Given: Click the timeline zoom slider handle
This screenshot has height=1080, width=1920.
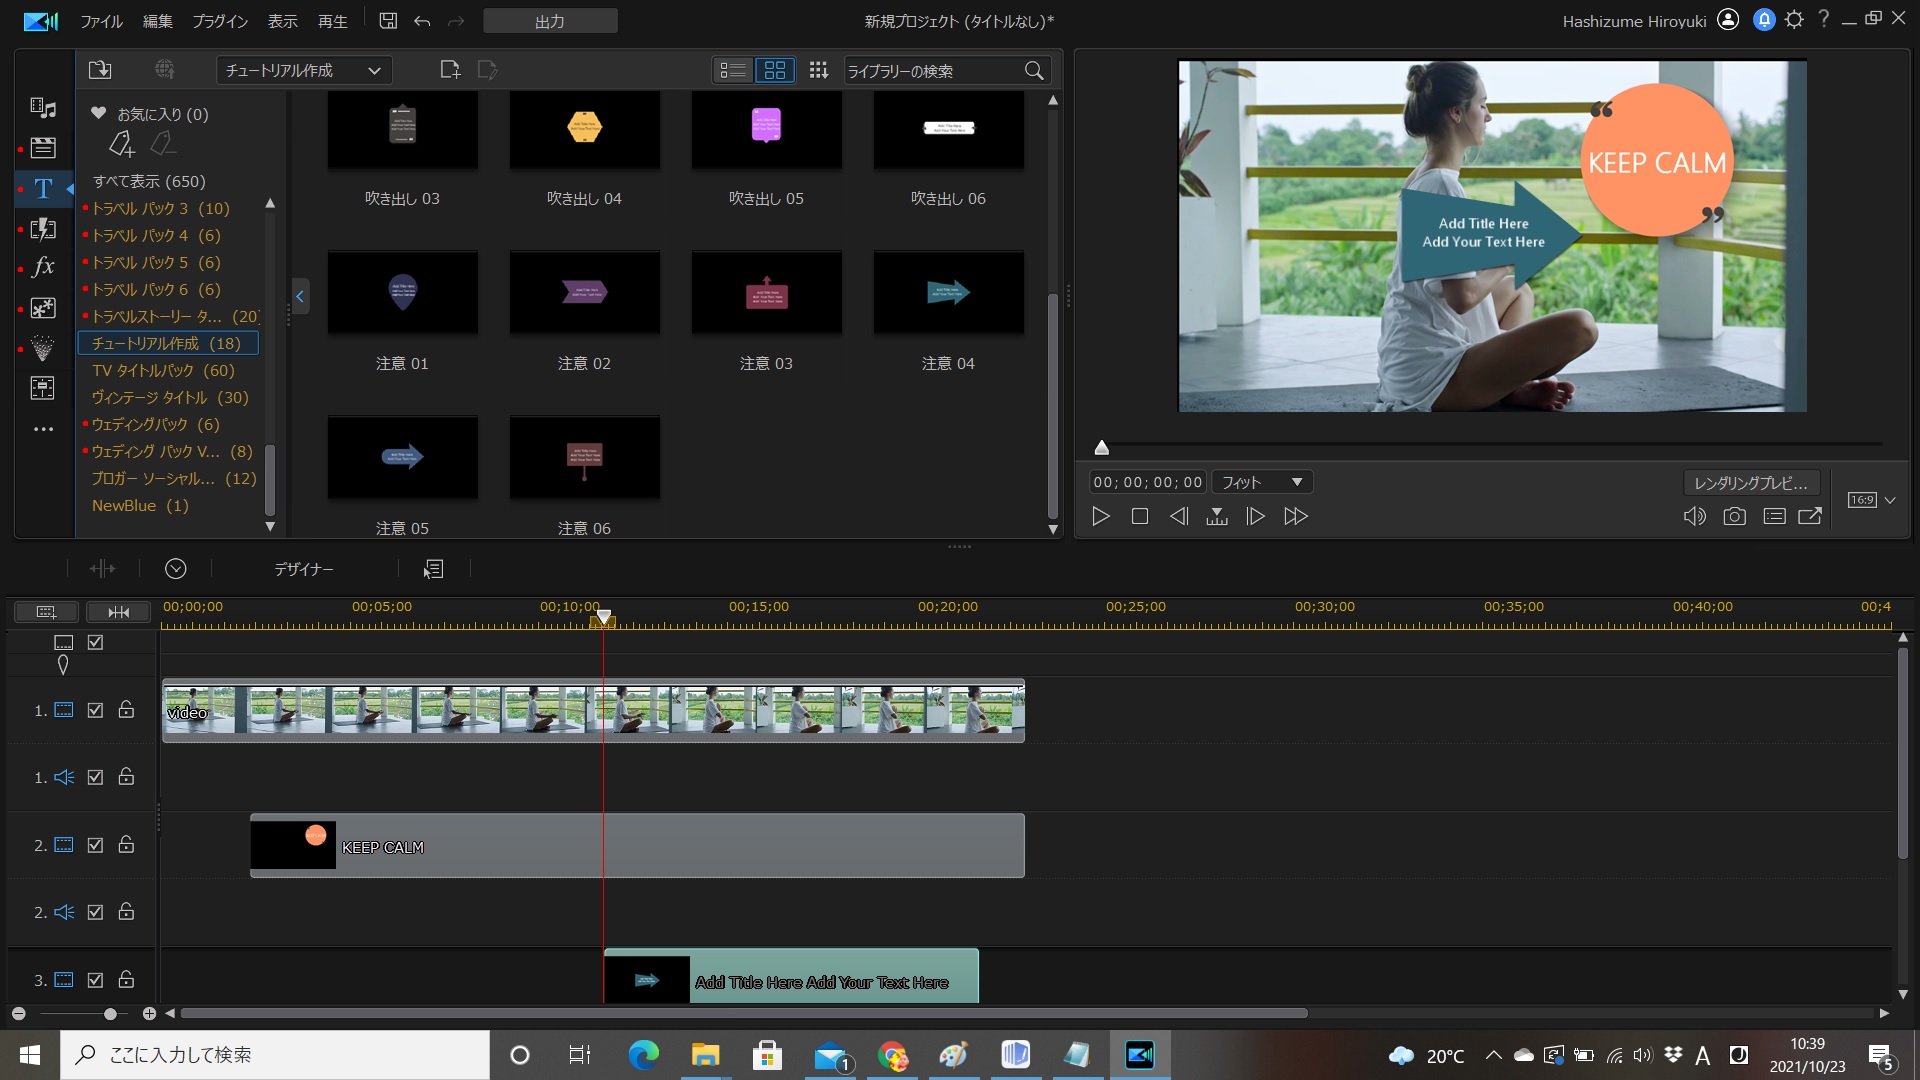Looking at the screenshot, I should pos(110,1014).
